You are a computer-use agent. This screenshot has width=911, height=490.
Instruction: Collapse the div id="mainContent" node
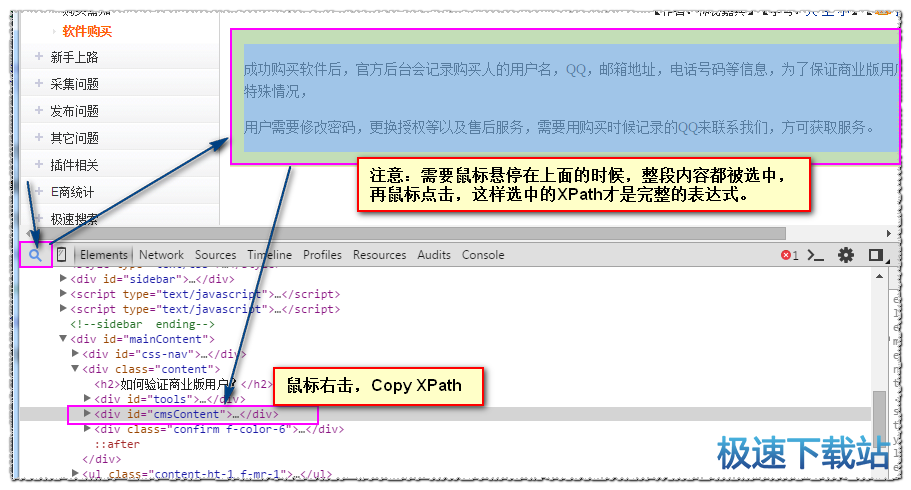63,338
